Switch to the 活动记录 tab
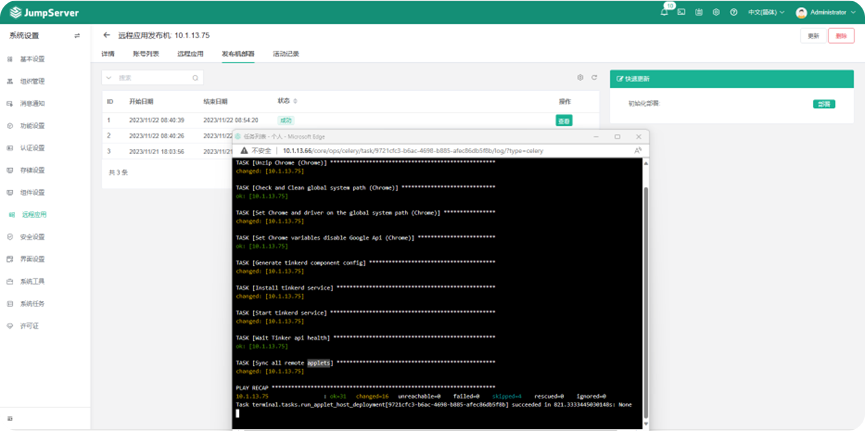The width and height of the screenshot is (865, 431). click(286, 54)
